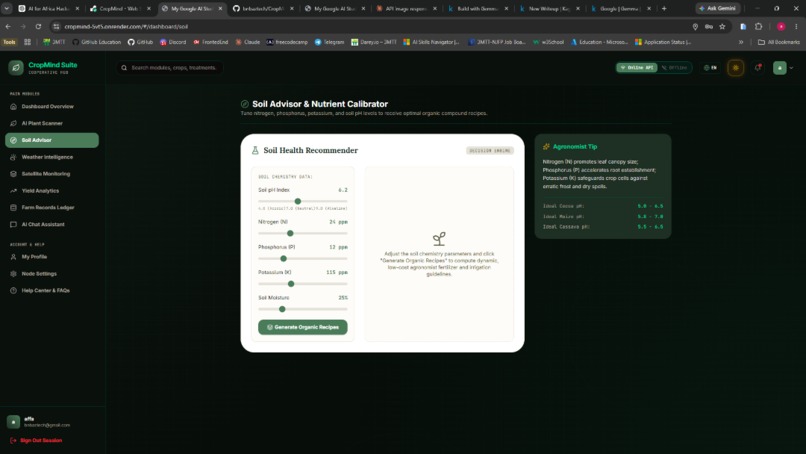
Task: Open the password key icon in the address bar
Action: tap(709, 26)
